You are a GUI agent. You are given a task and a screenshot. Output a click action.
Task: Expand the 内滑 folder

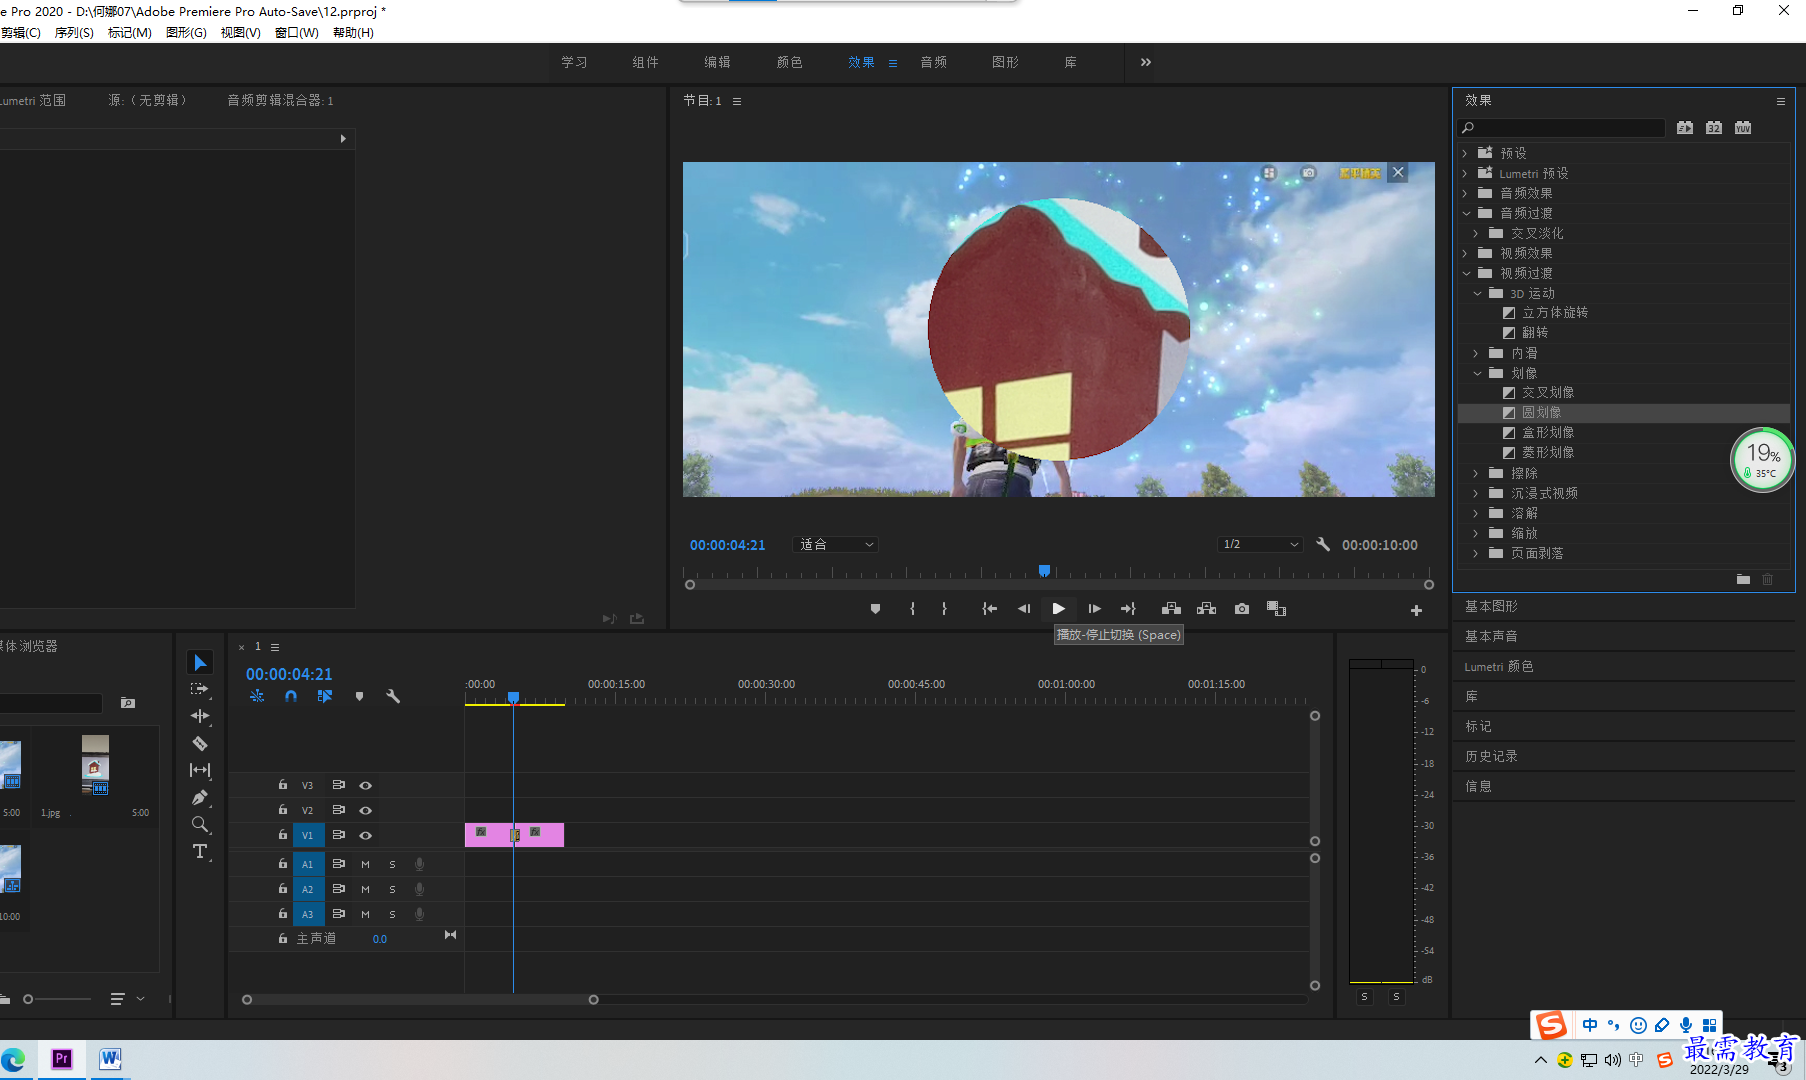click(x=1476, y=353)
